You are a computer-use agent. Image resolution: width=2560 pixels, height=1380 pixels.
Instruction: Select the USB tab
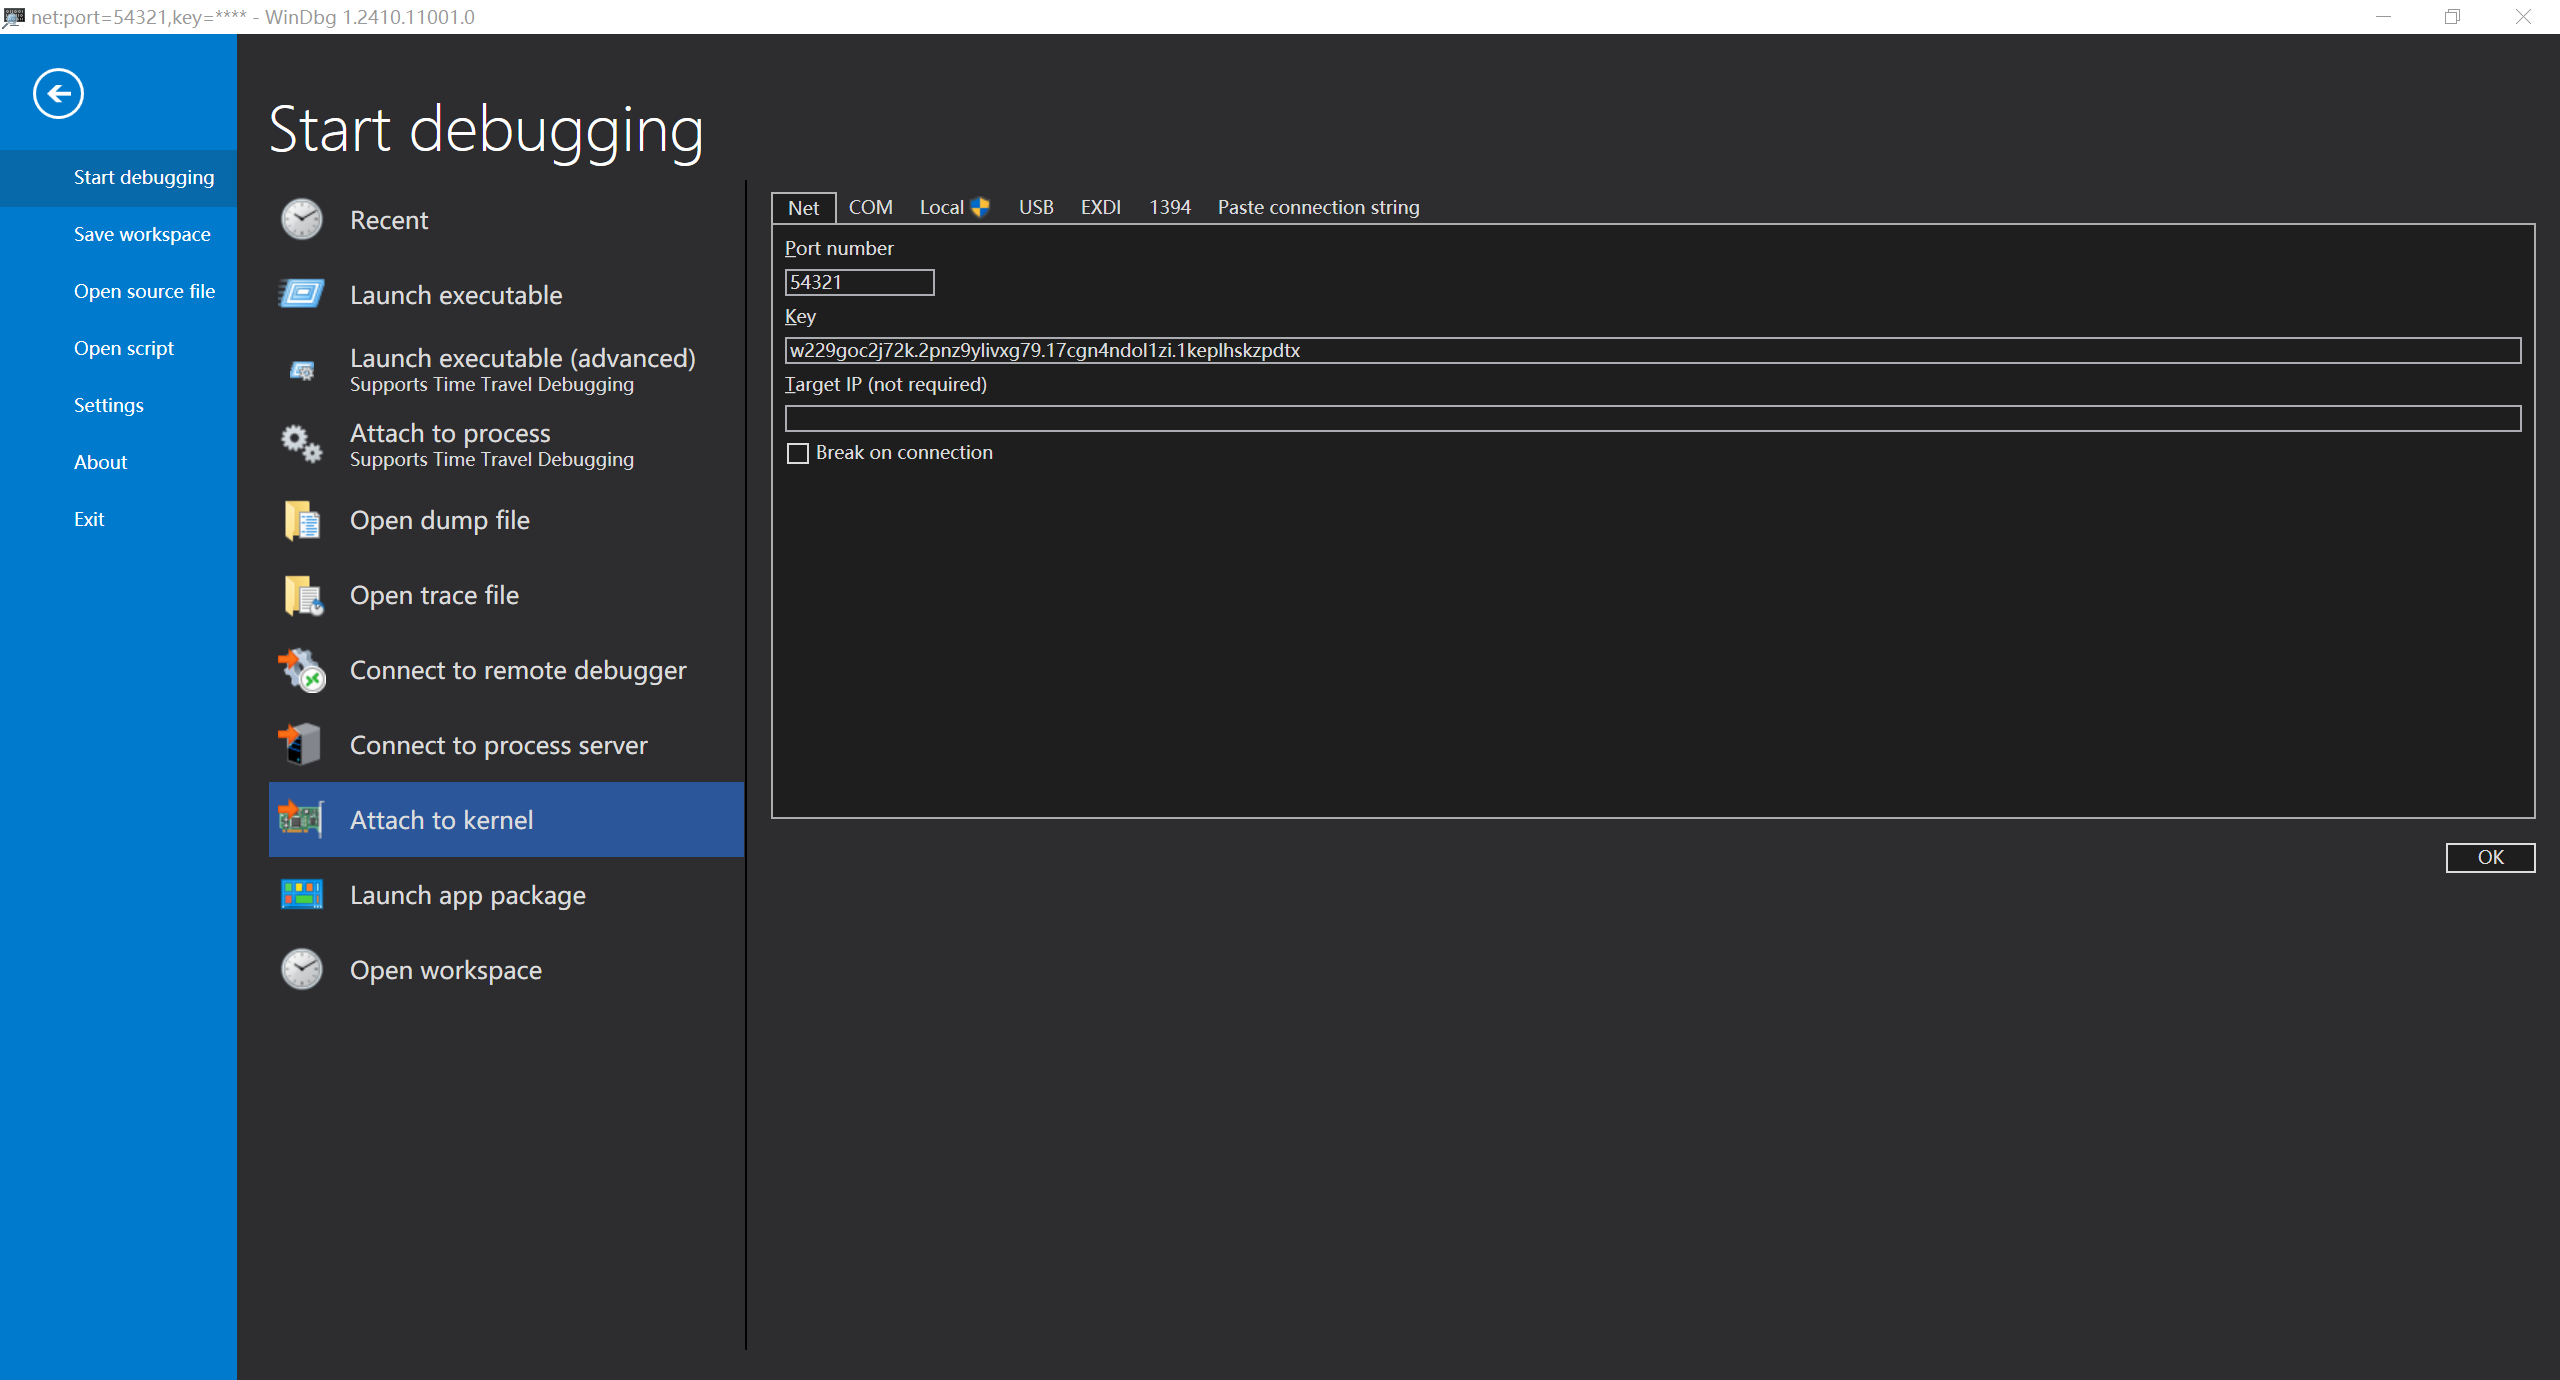[x=1036, y=207]
